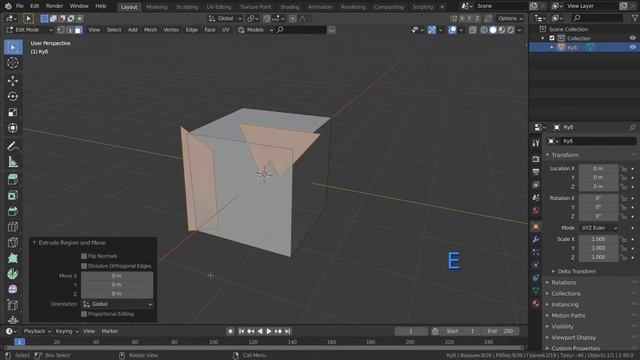Activate the Inset Faces tool
This screenshot has height=360, width=640.
[13, 195]
